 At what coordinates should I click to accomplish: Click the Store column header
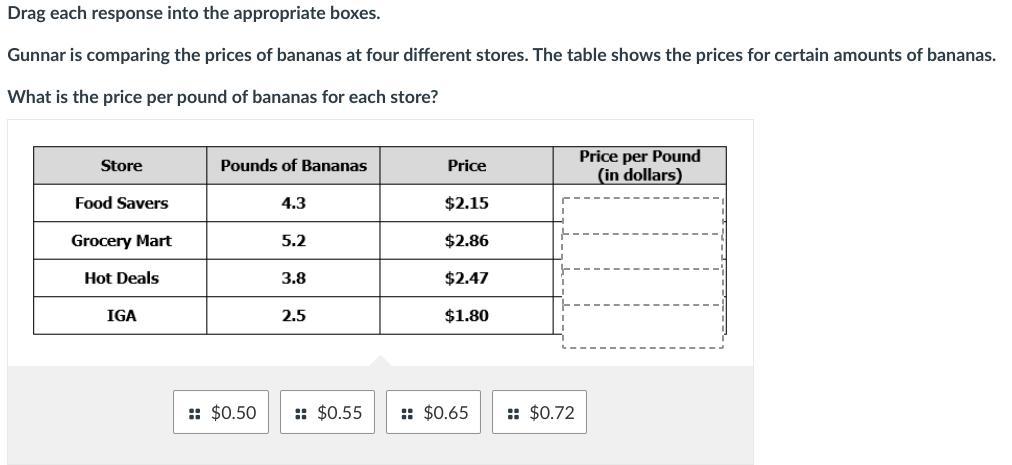(x=121, y=166)
